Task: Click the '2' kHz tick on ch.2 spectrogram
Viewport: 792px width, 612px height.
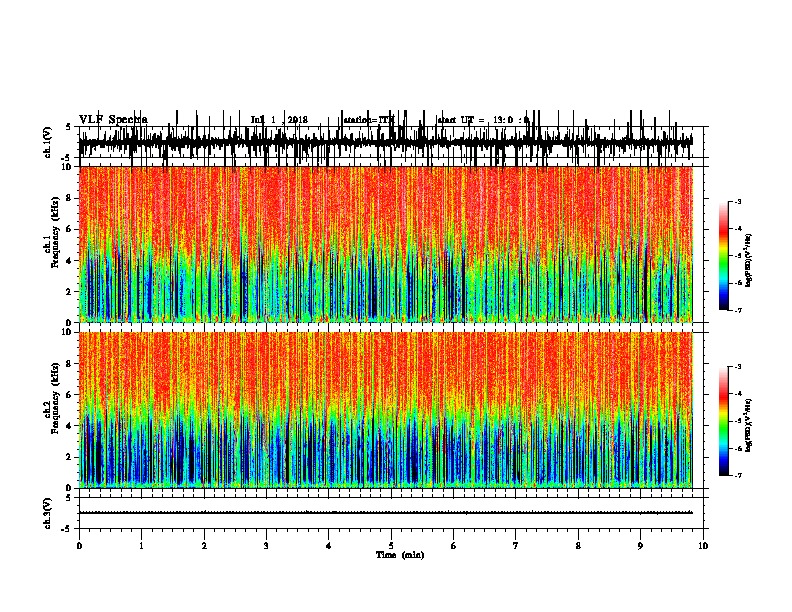Action: [x=70, y=457]
